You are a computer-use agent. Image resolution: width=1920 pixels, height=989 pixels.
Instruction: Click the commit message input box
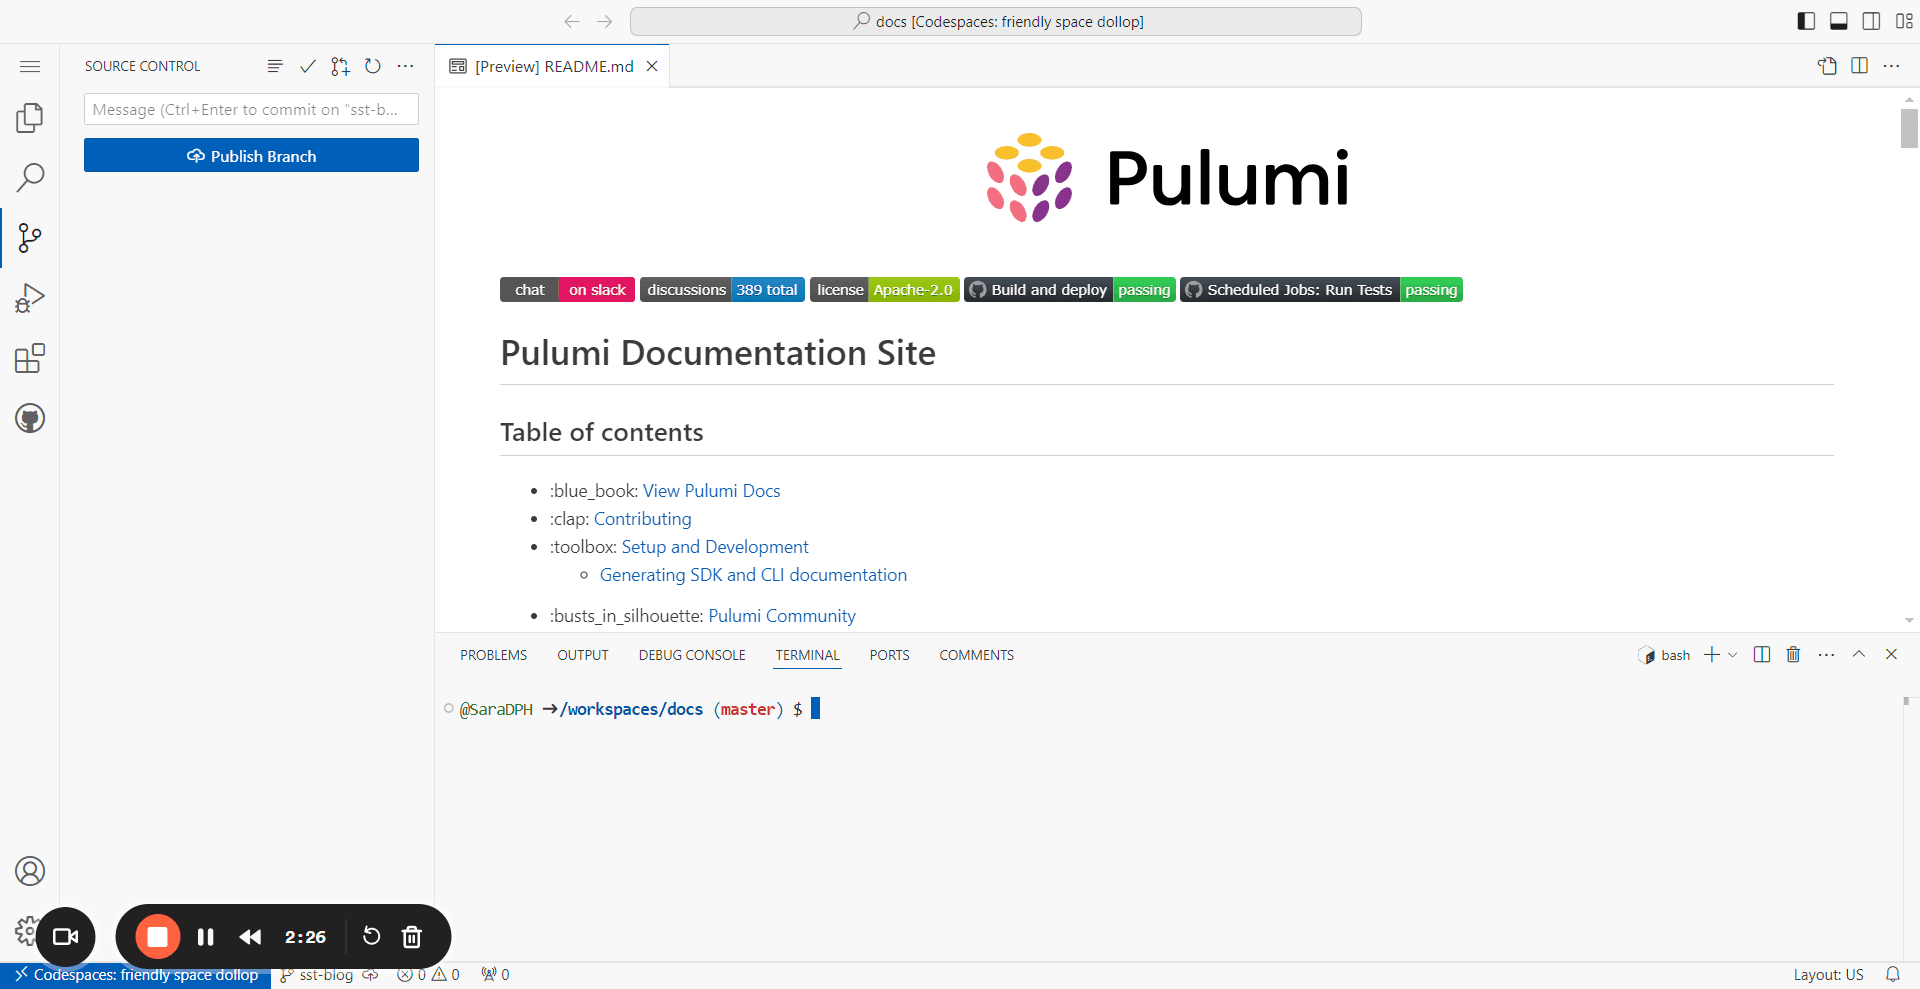tap(251, 109)
